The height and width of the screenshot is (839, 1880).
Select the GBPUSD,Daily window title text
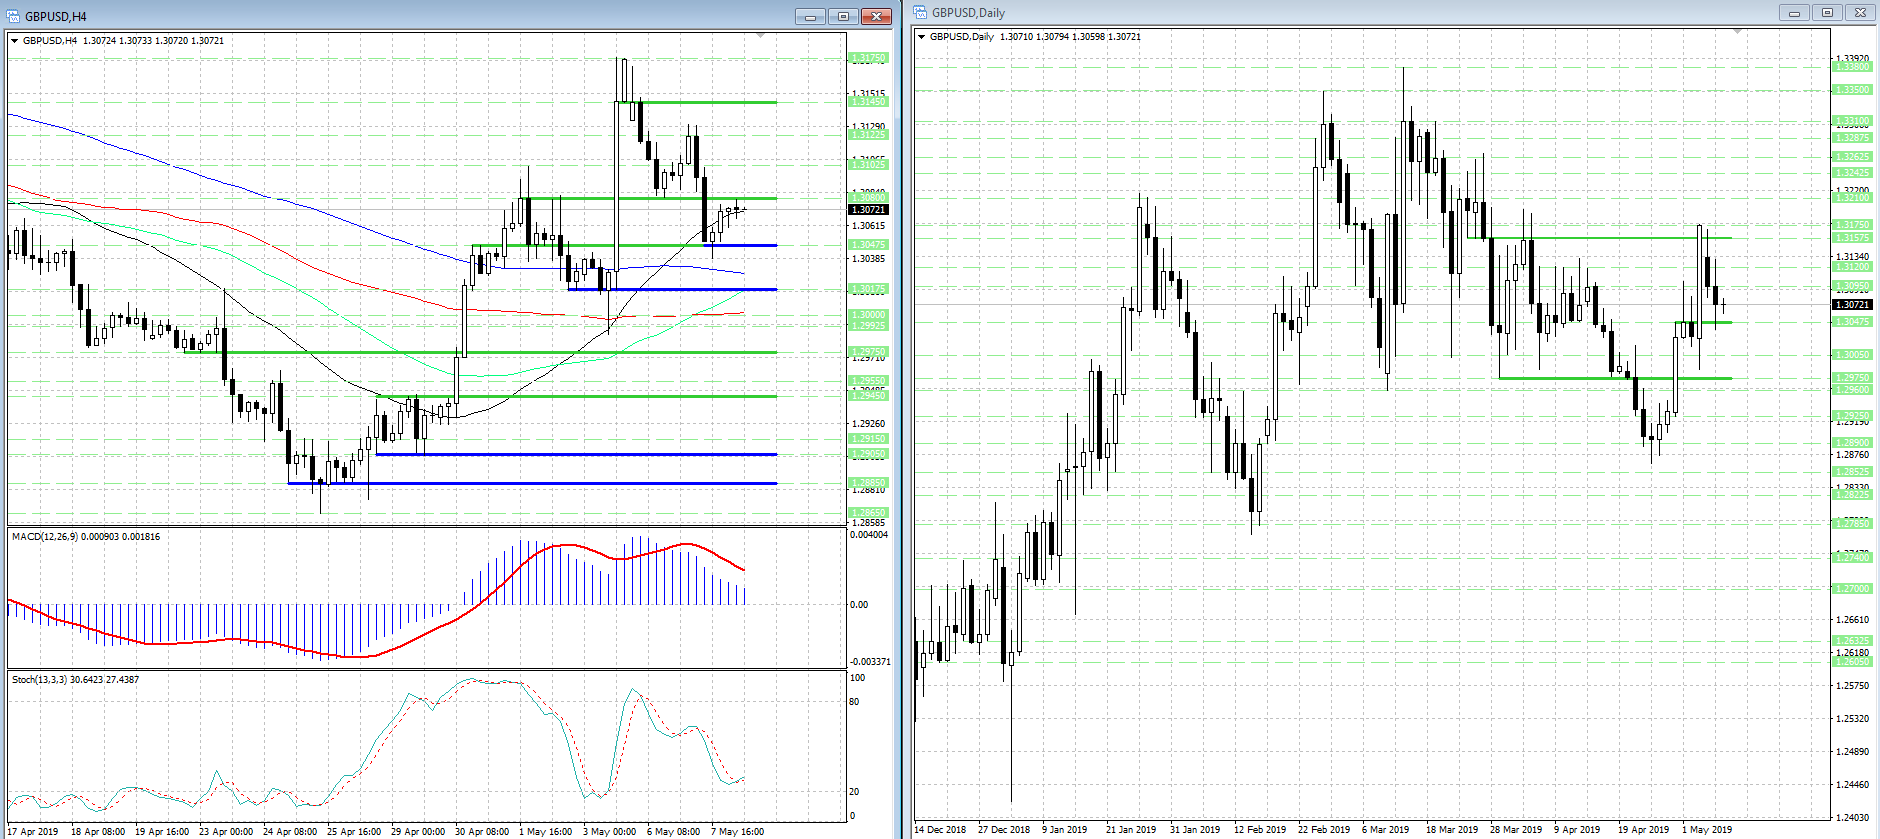click(968, 13)
